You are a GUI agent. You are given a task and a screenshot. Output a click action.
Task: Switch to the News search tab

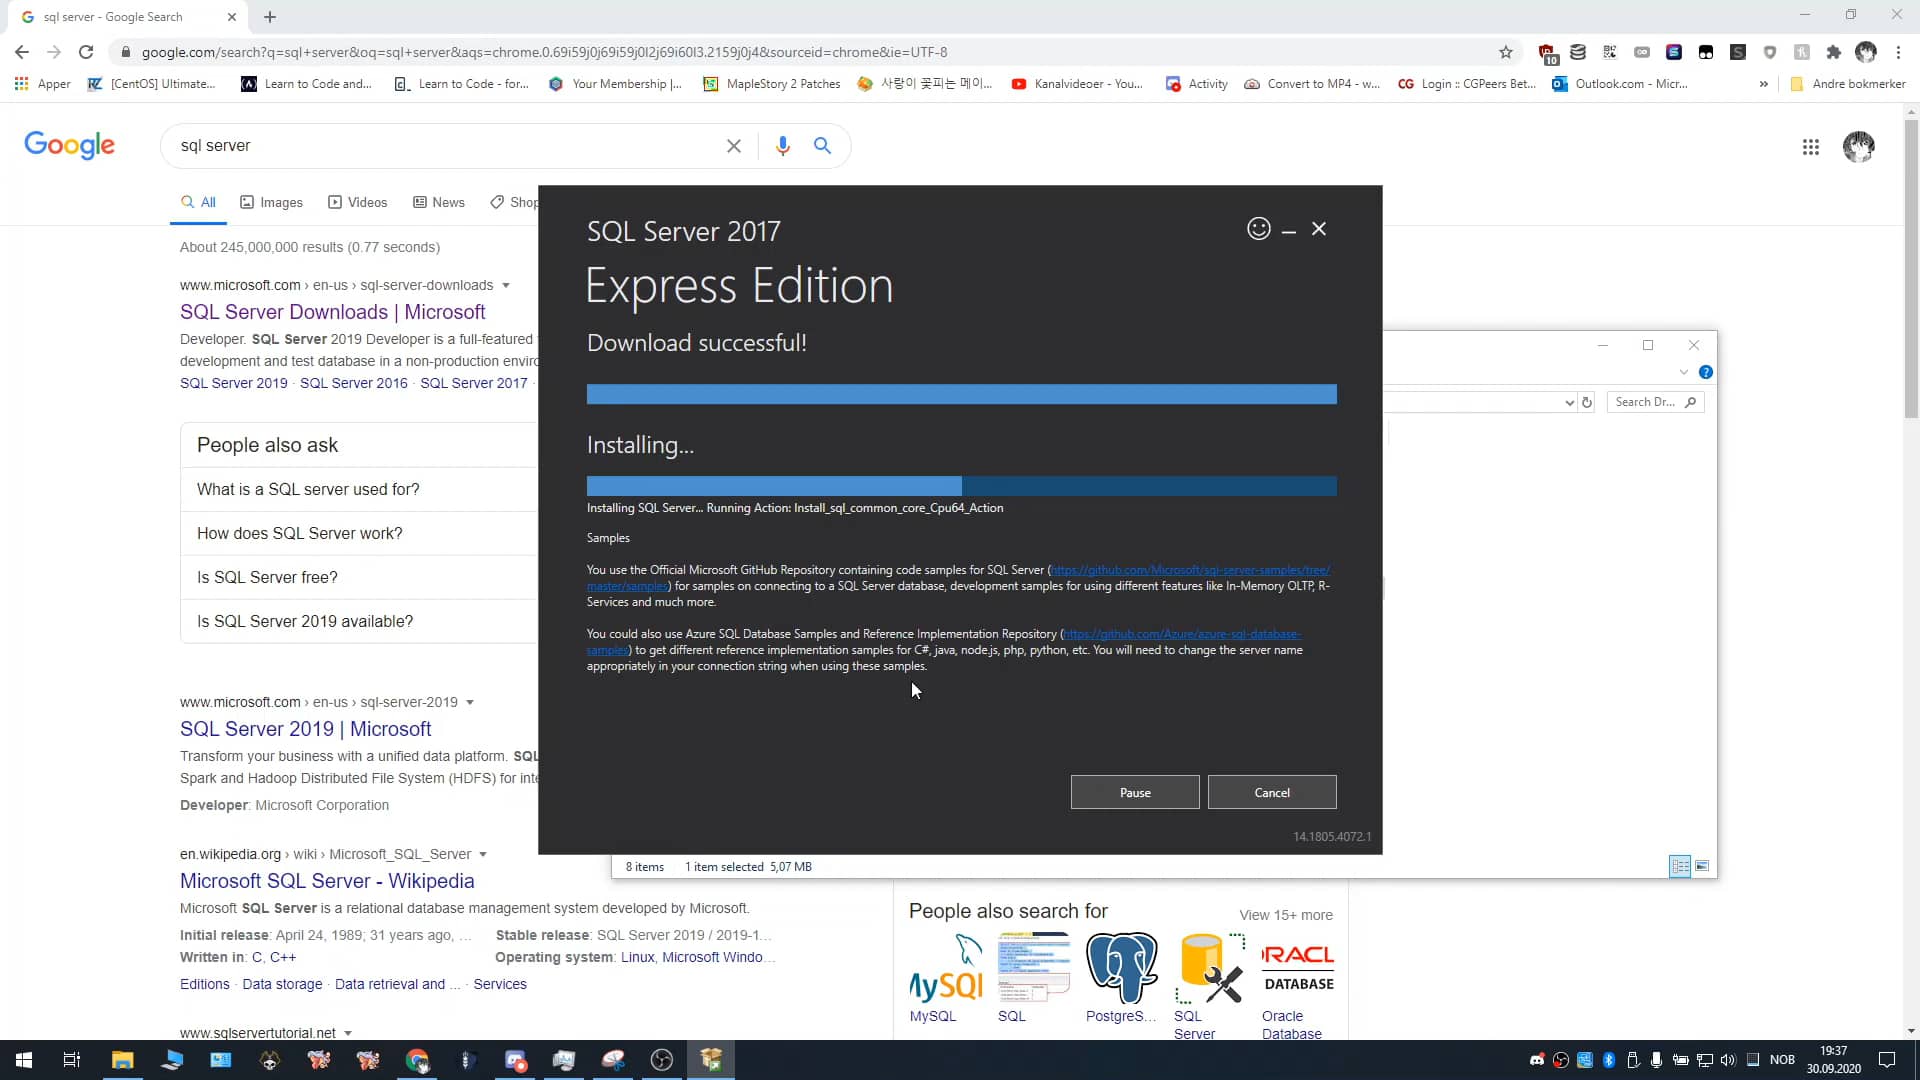(x=439, y=202)
